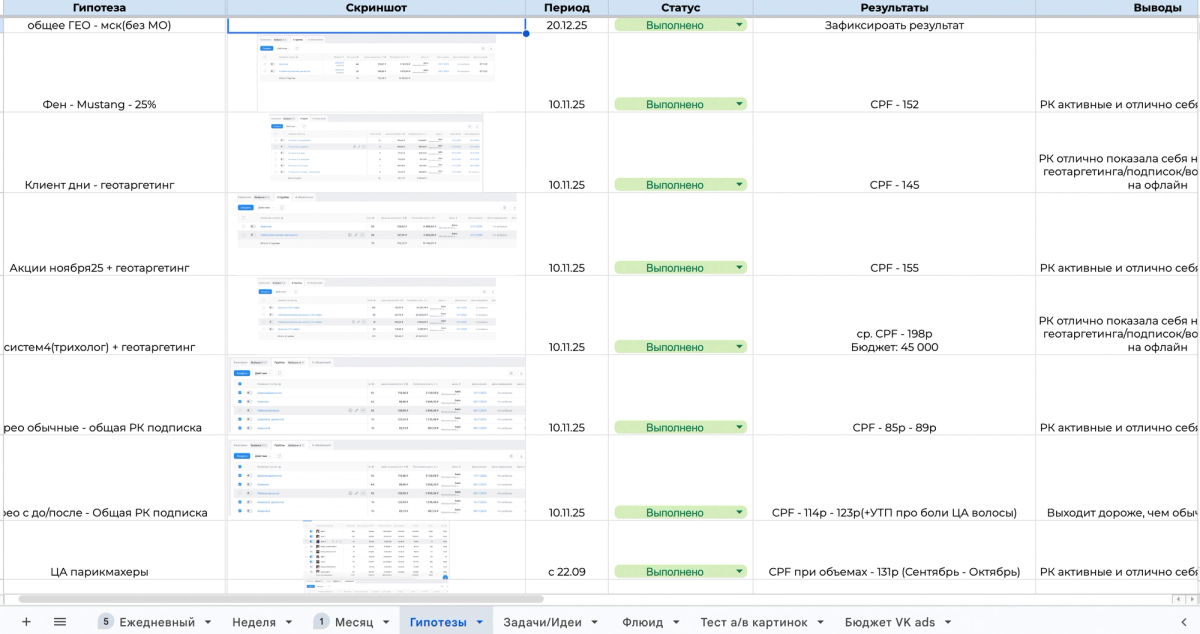Open the Флюид tab menu arrow
This screenshot has height=634, width=1200.
click(x=677, y=622)
